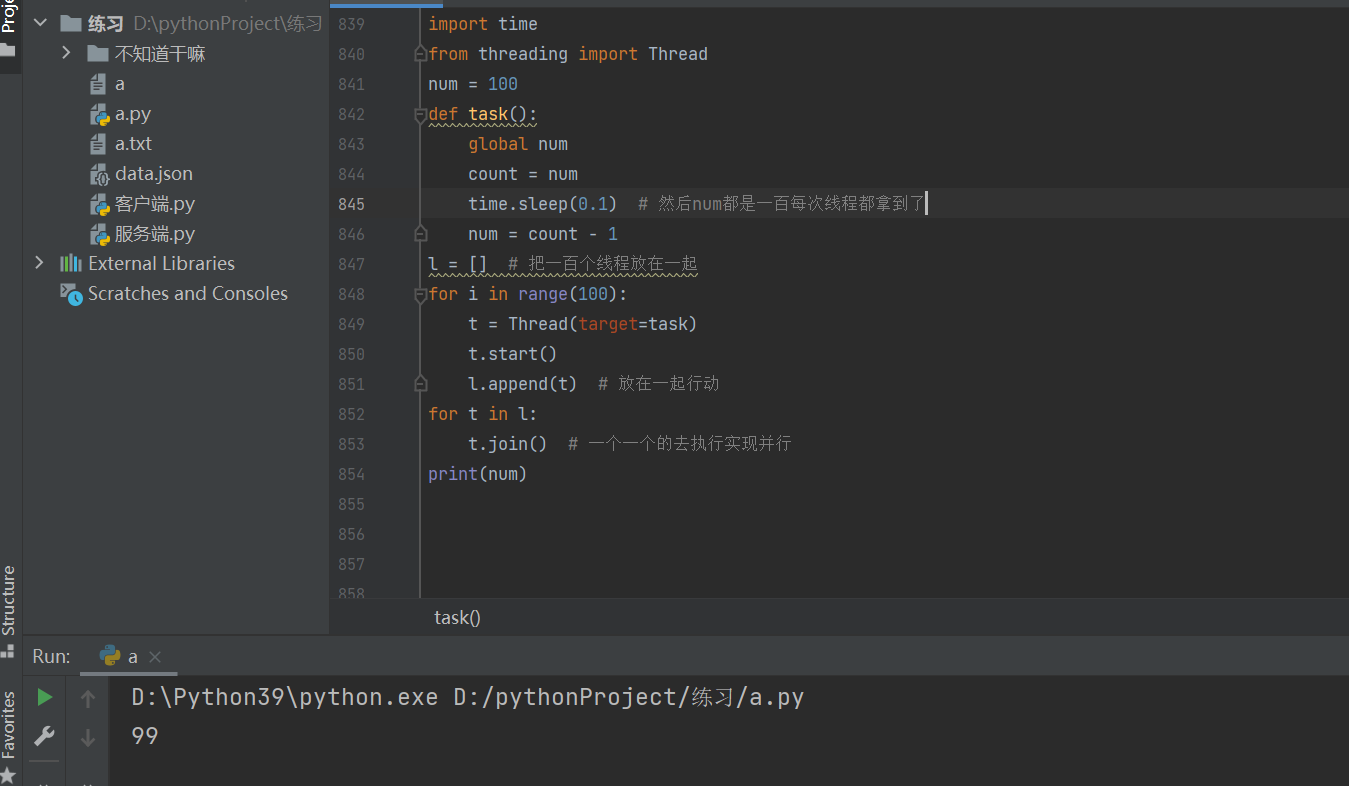Select the Scratches and Consoles icon
Screen dimensions: 1349x786
click(x=70, y=293)
